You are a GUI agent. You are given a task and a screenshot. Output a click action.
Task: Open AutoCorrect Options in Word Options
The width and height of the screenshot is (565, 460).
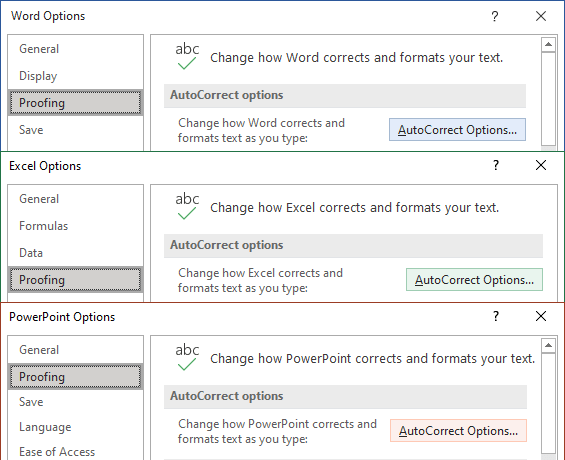(x=457, y=130)
